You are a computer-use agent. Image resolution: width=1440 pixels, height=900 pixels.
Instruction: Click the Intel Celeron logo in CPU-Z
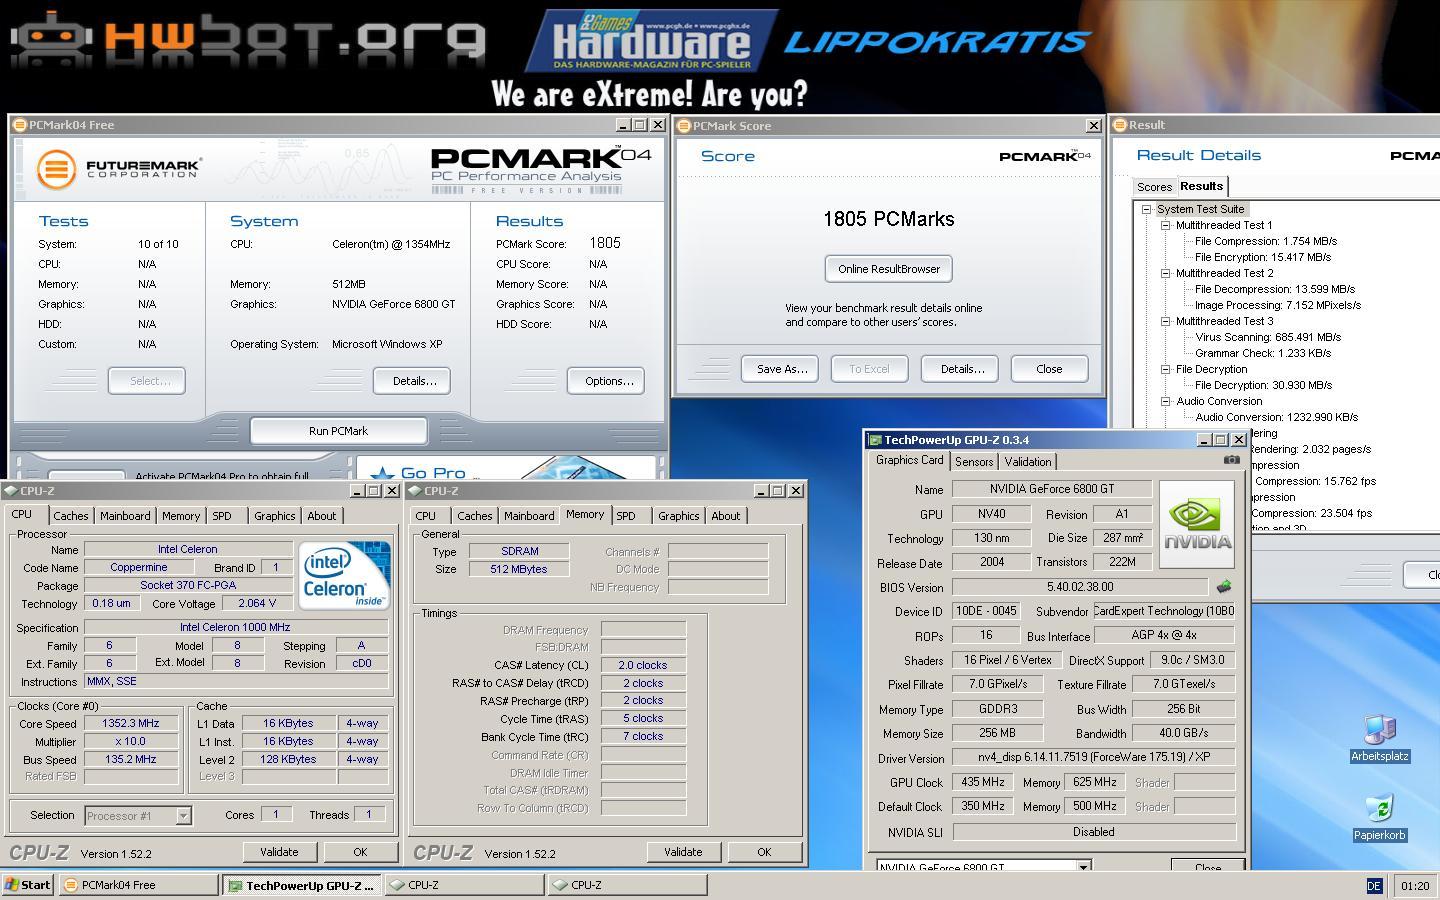pyautogui.click(x=344, y=575)
